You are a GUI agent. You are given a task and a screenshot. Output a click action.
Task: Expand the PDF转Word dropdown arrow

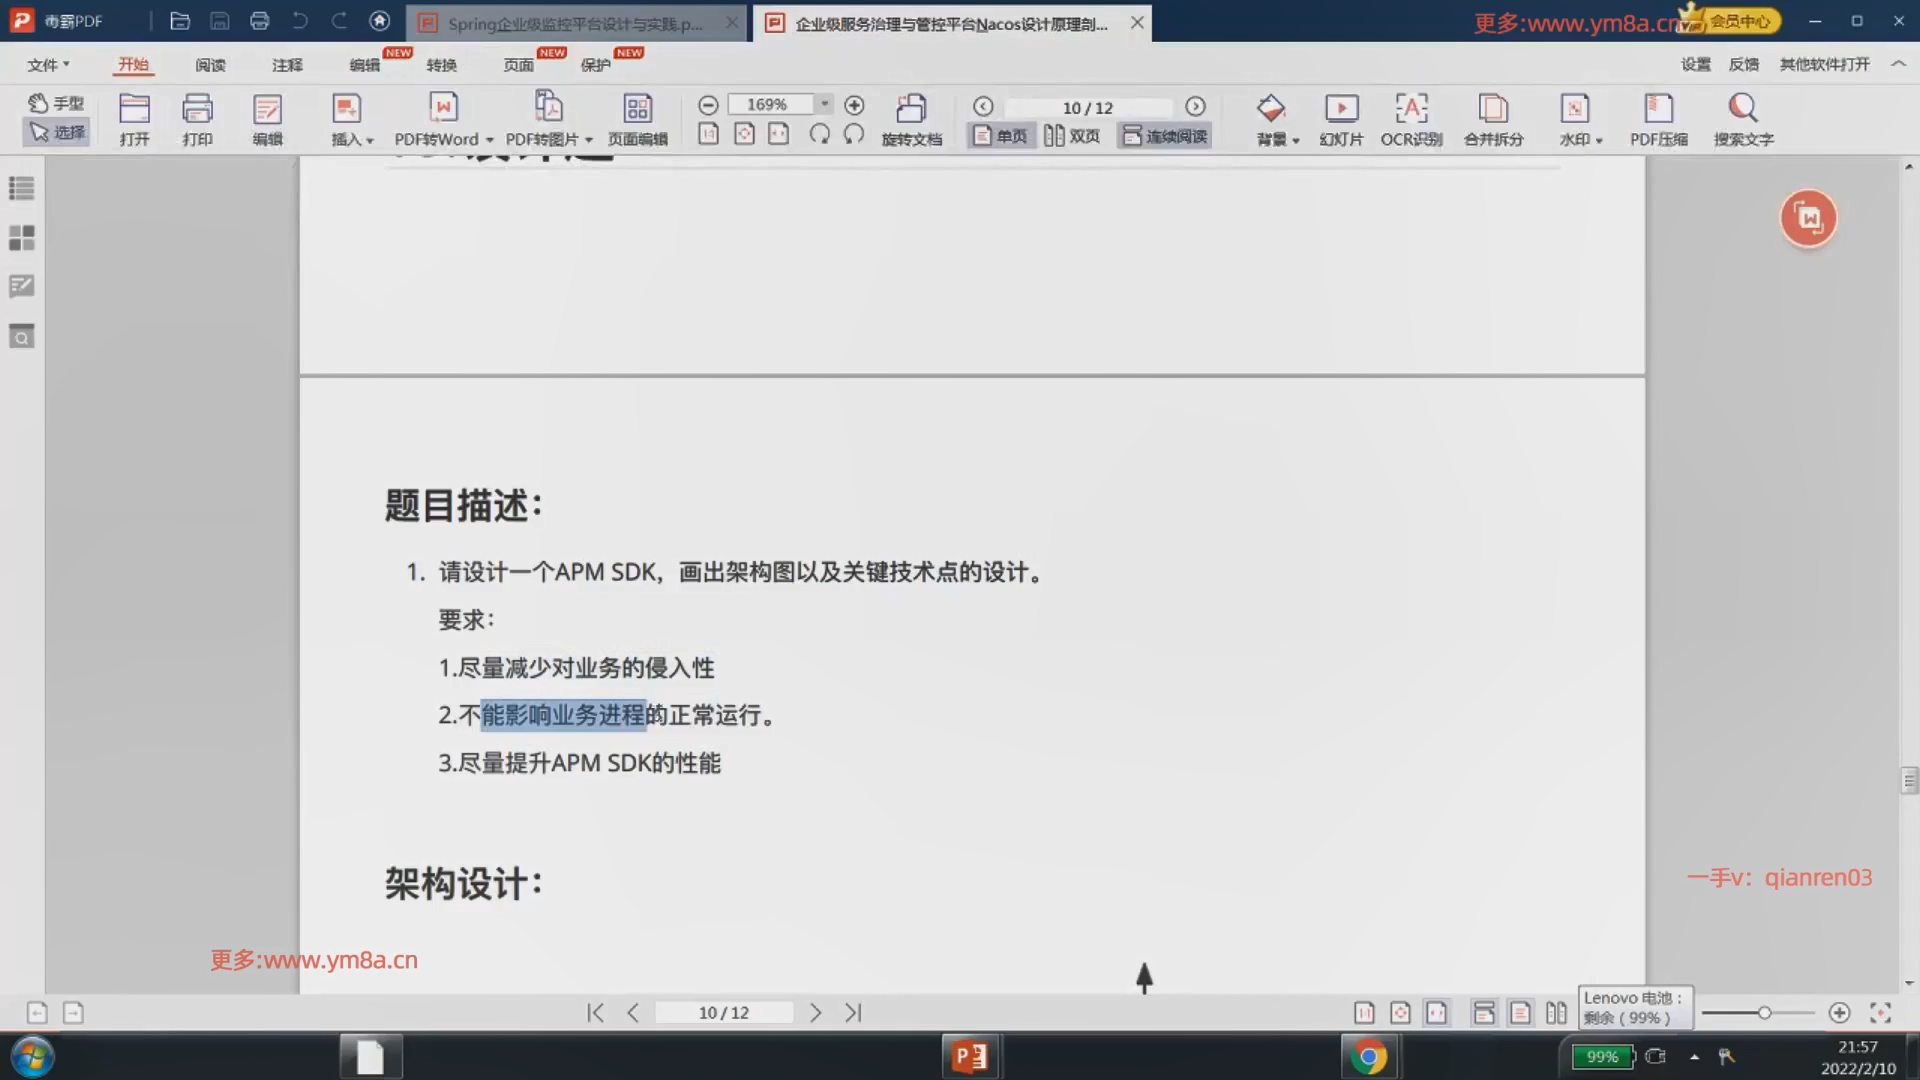[x=489, y=140]
